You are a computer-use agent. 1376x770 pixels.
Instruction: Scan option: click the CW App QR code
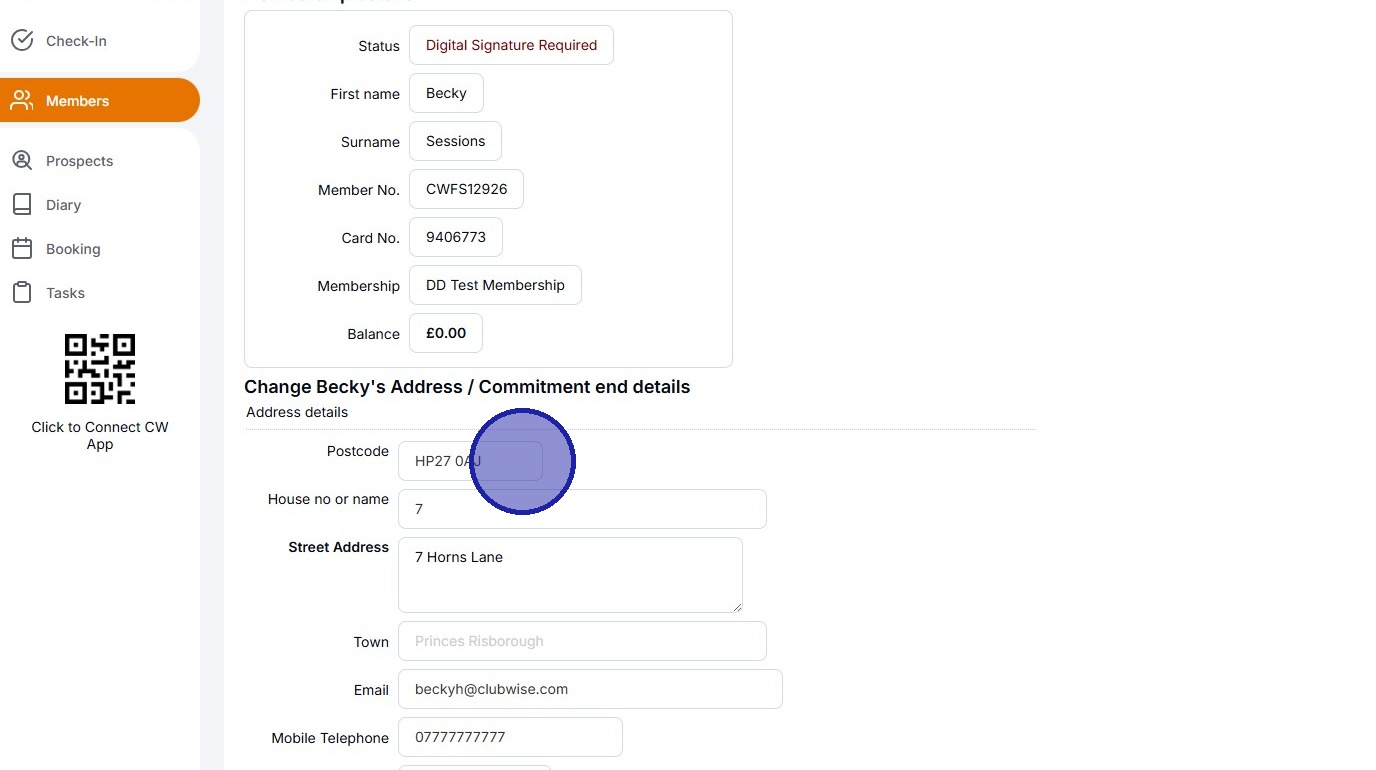coord(99,368)
